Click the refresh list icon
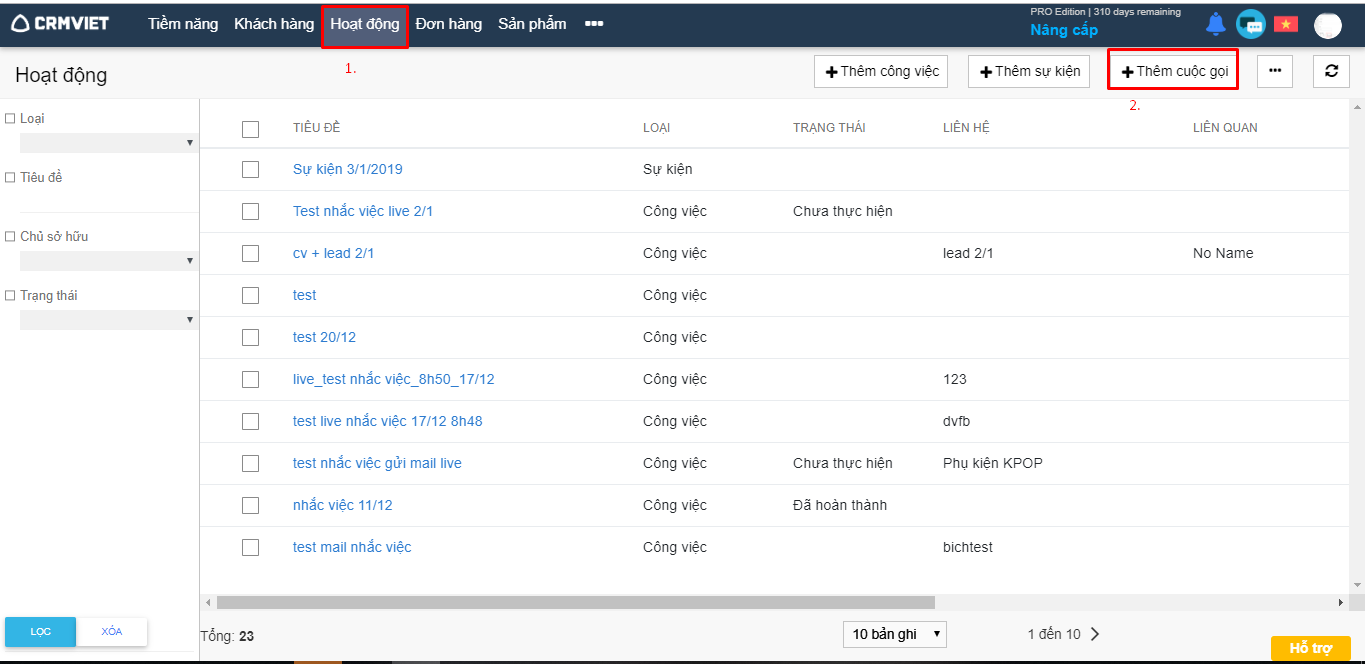Image resolution: width=1365 pixels, height=664 pixels. [x=1331, y=71]
